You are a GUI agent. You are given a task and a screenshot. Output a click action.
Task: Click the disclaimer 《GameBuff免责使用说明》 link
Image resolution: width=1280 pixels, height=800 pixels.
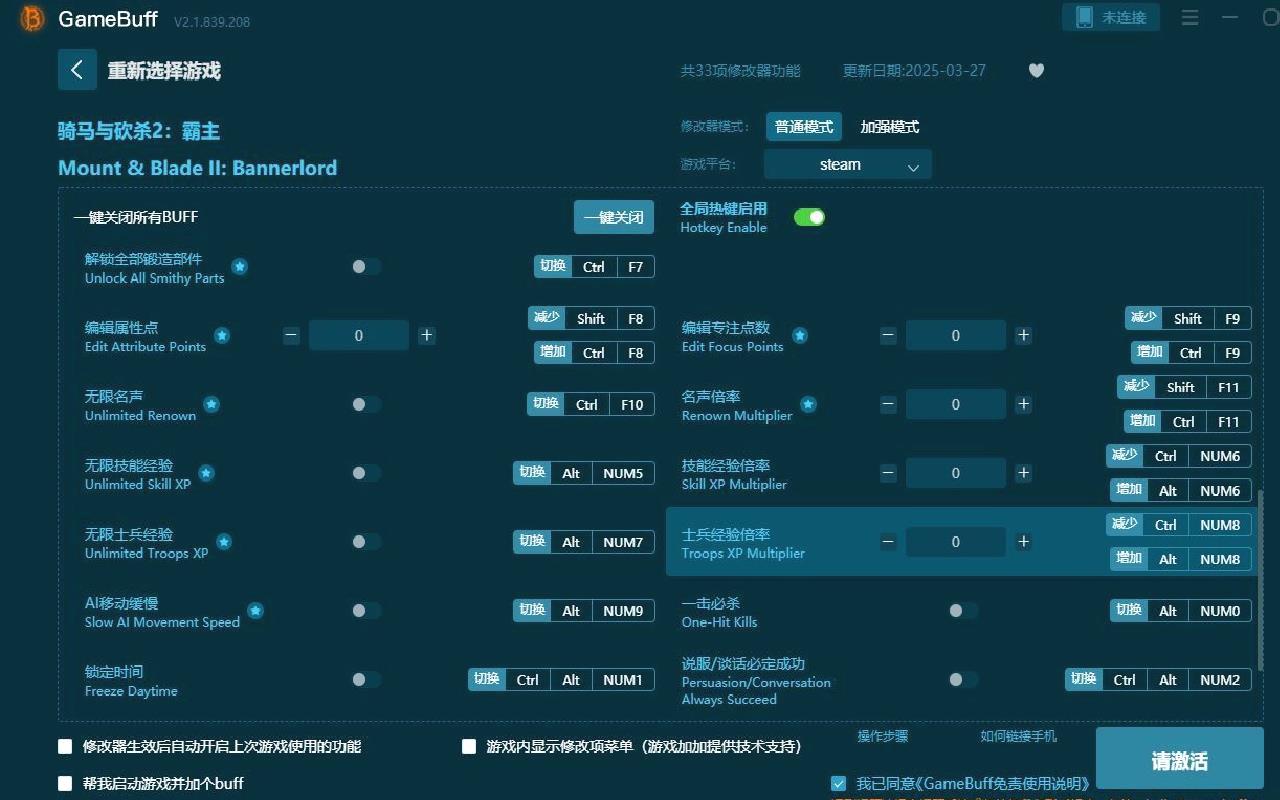pyautogui.click(x=1003, y=784)
